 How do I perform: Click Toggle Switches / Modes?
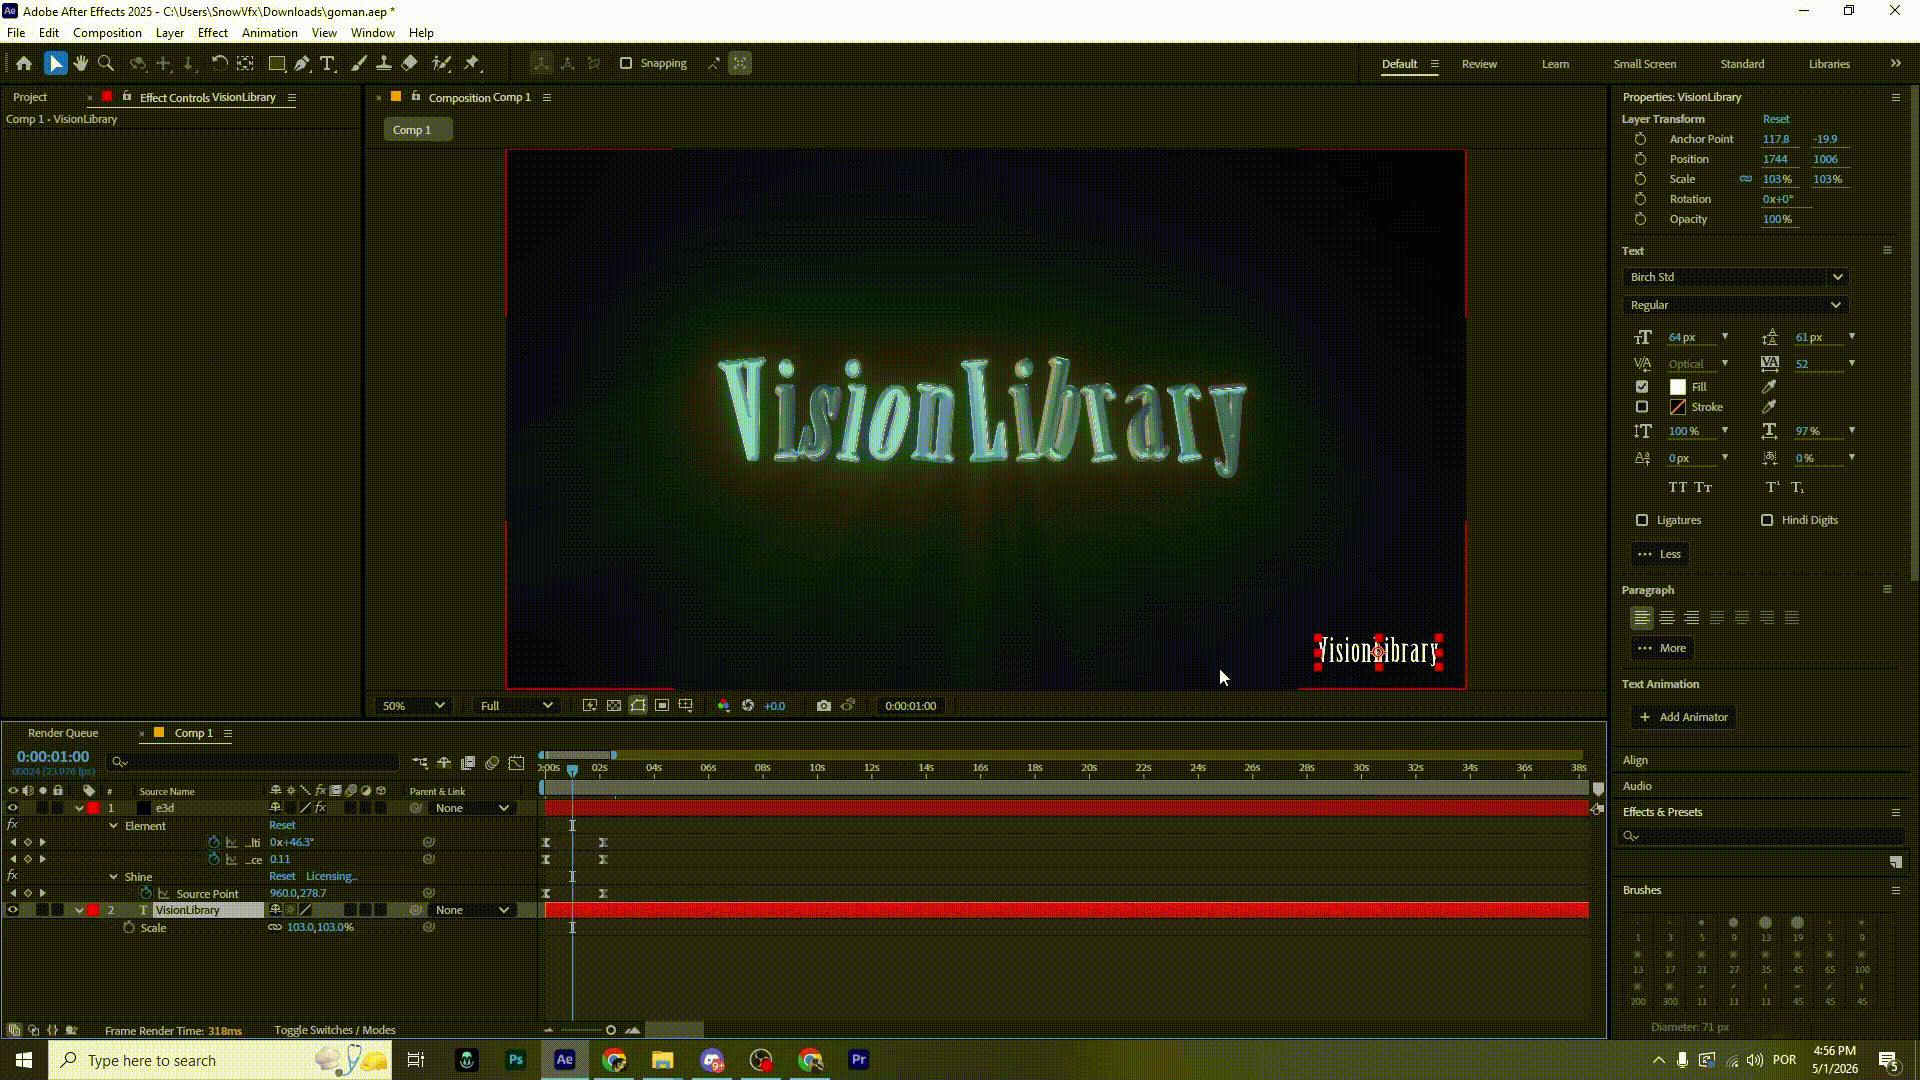[x=335, y=1030]
